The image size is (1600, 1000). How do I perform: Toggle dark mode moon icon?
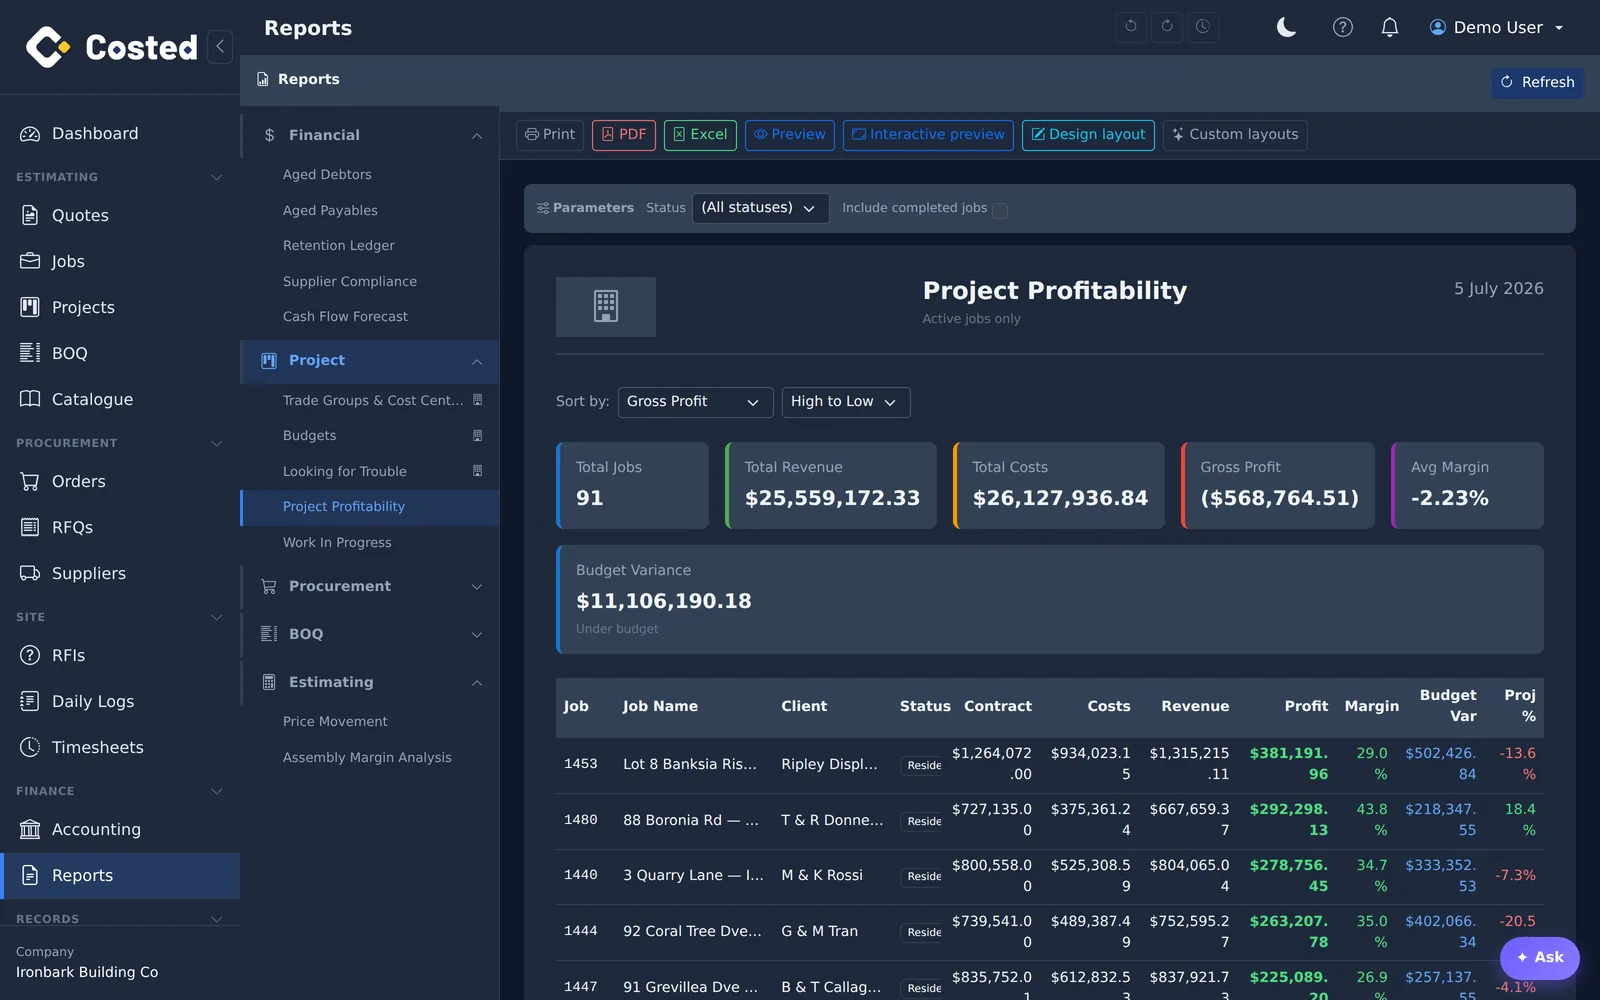(1286, 27)
